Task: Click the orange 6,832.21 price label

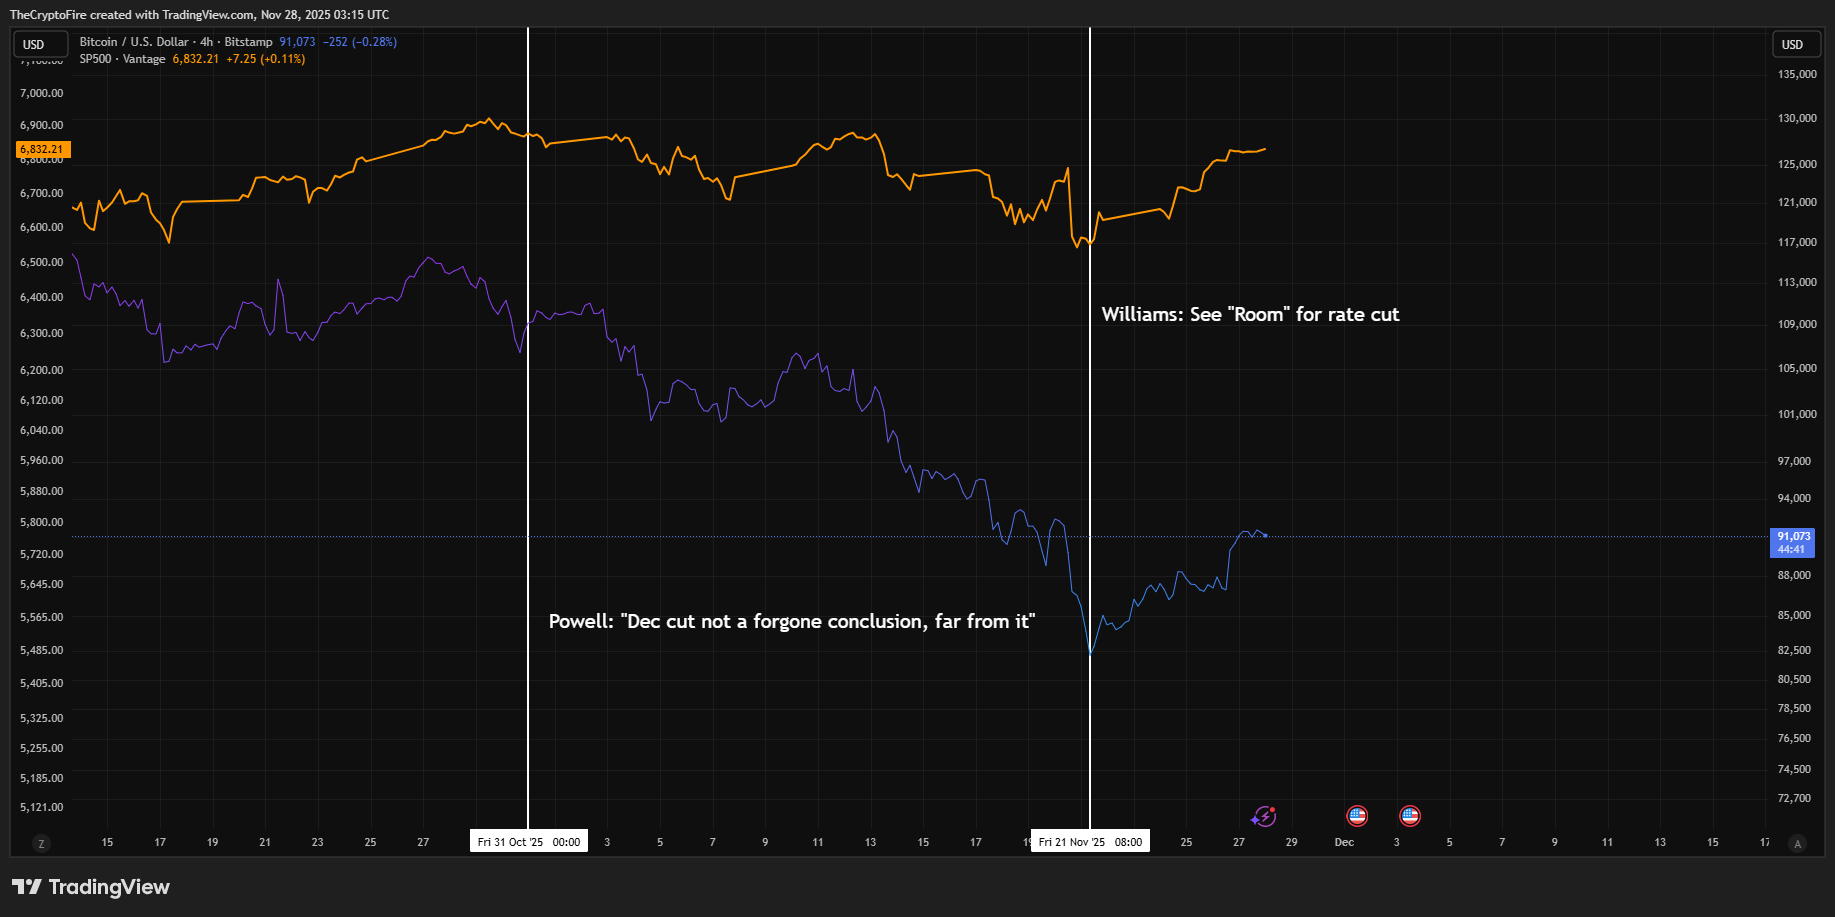Action: pos(42,149)
